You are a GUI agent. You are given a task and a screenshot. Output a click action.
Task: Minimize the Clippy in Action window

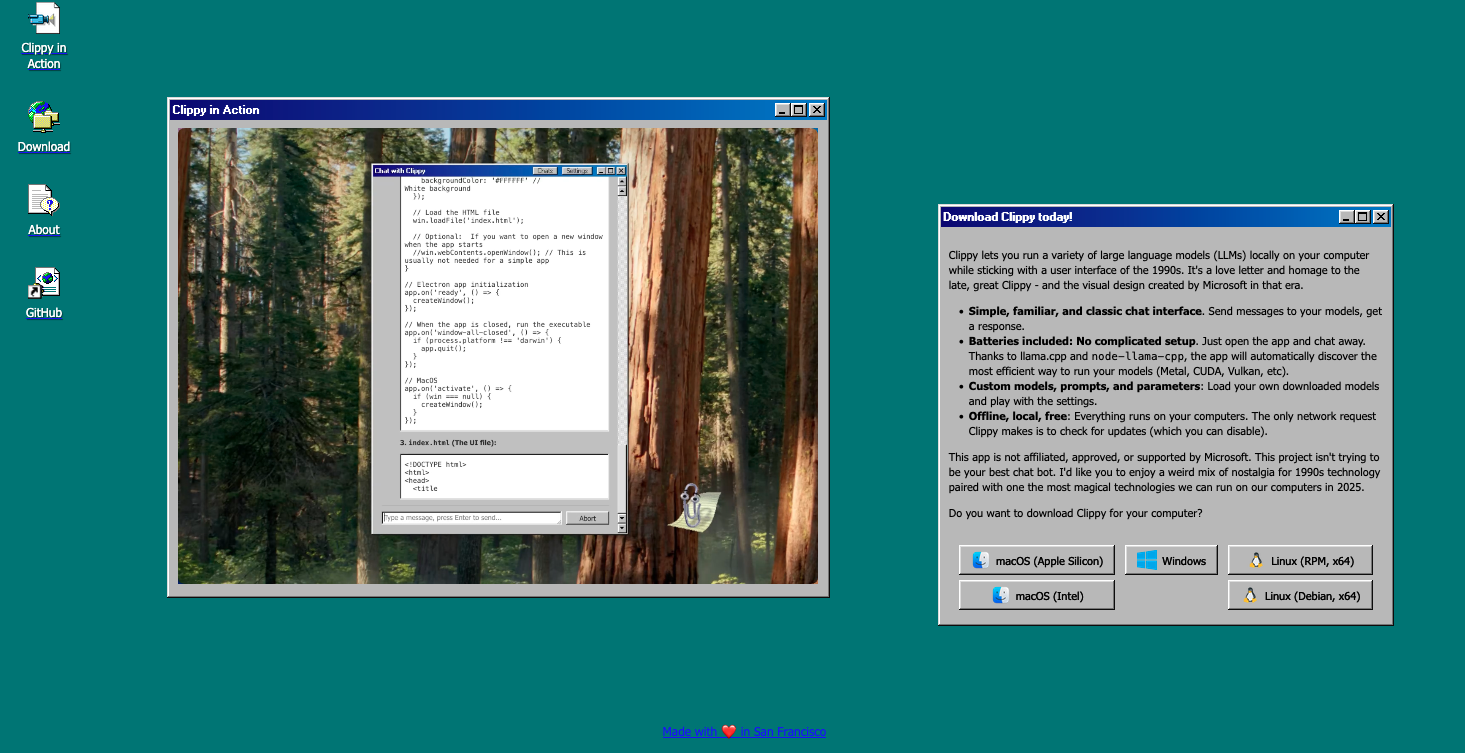coord(783,110)
